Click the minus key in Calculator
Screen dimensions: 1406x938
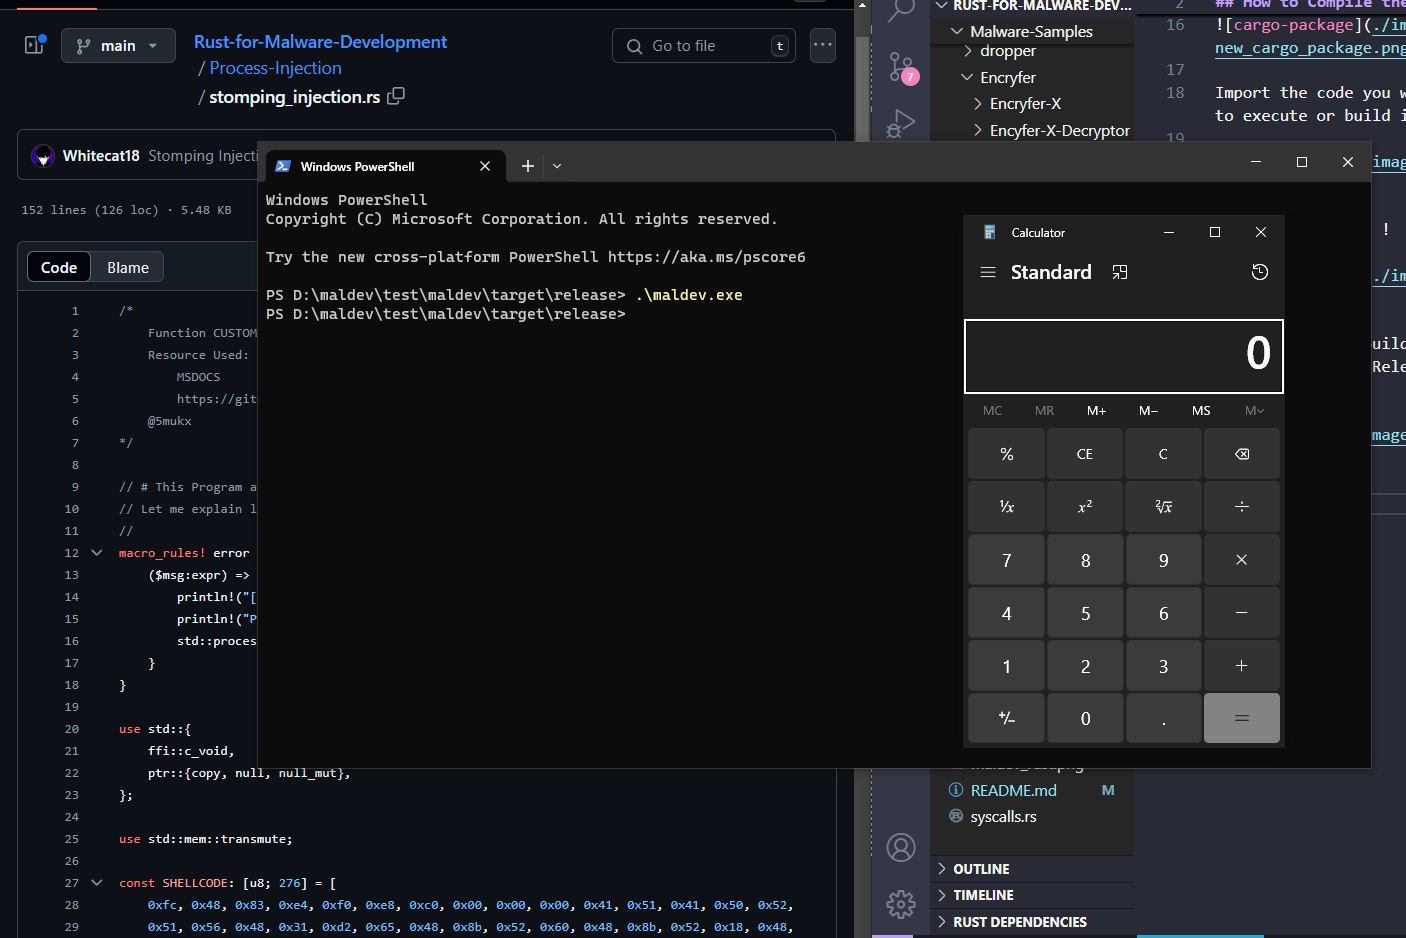pos(1242,613)
